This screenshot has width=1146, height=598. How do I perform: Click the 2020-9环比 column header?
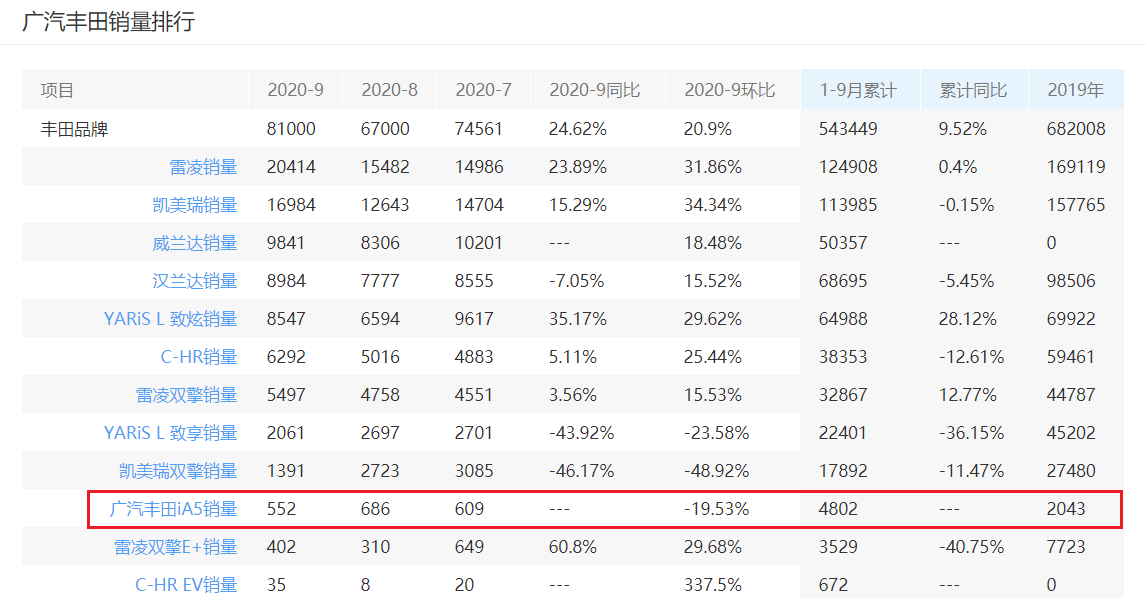point(729,90)
